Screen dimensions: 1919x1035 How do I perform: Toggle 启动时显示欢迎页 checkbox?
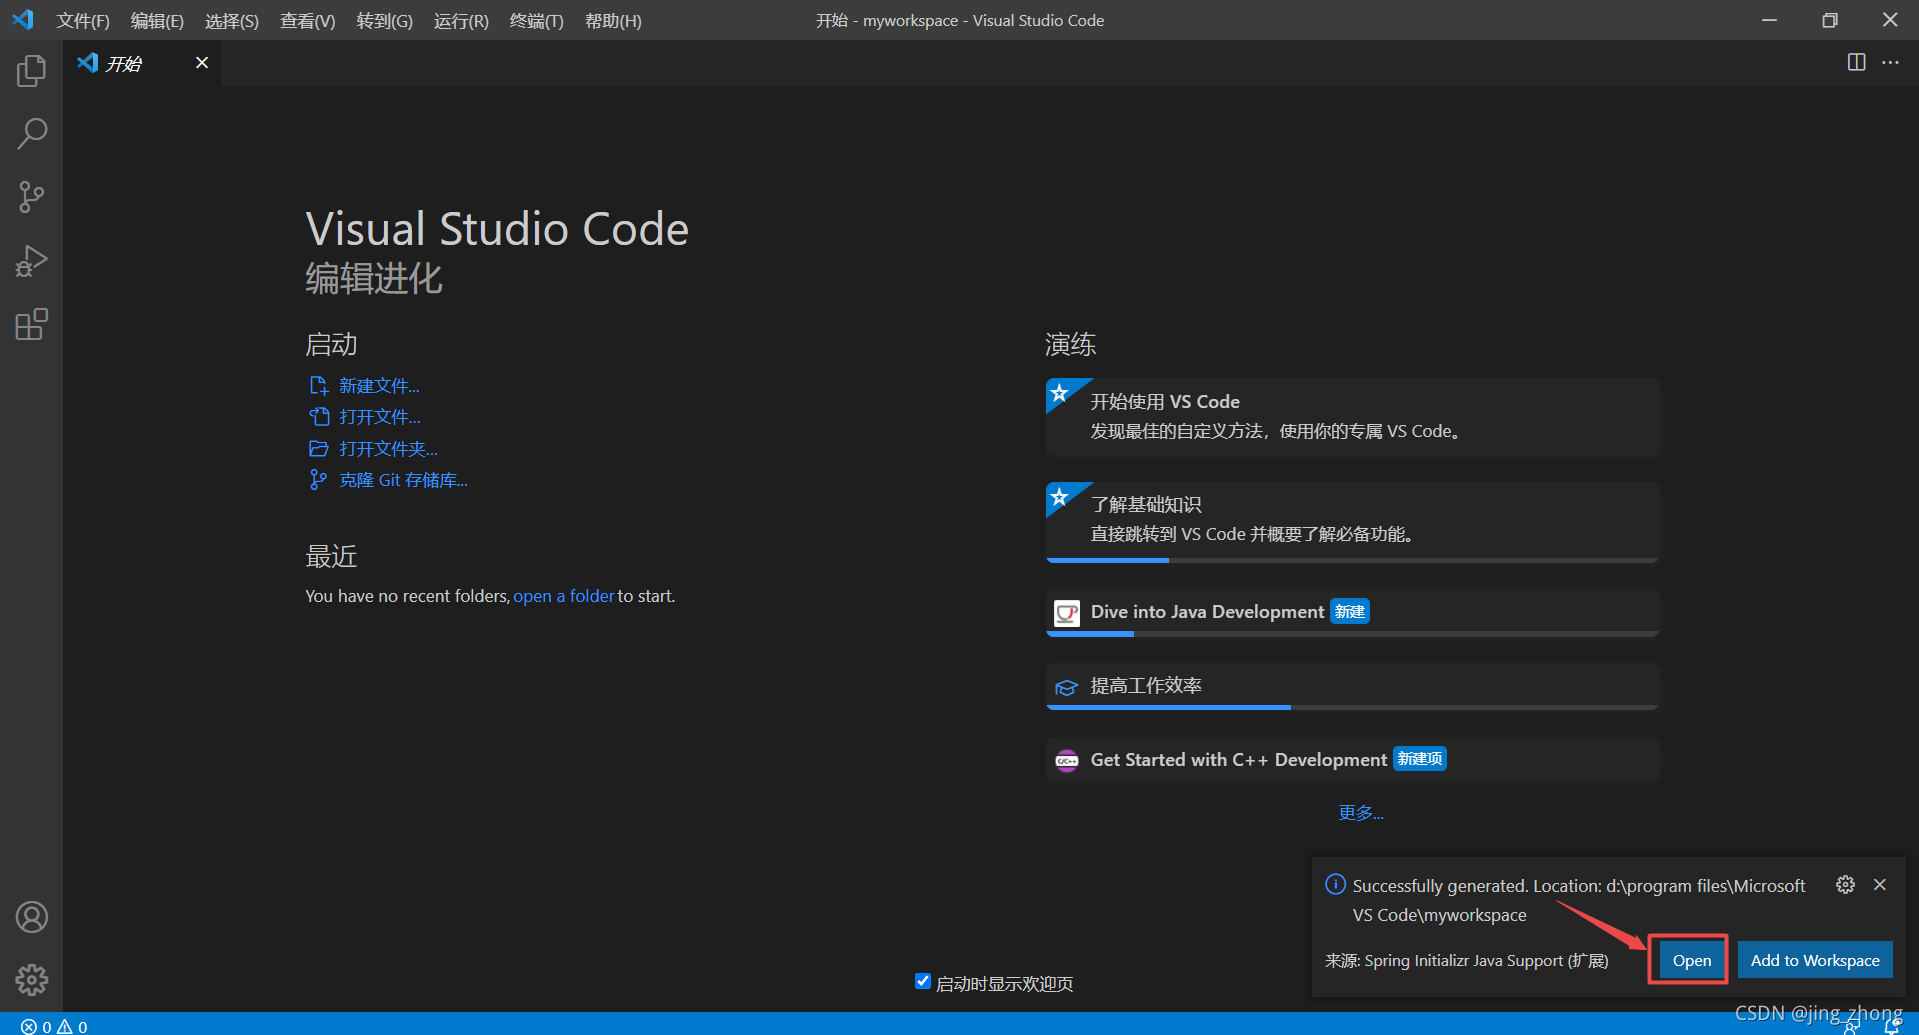tap(922, 982)
